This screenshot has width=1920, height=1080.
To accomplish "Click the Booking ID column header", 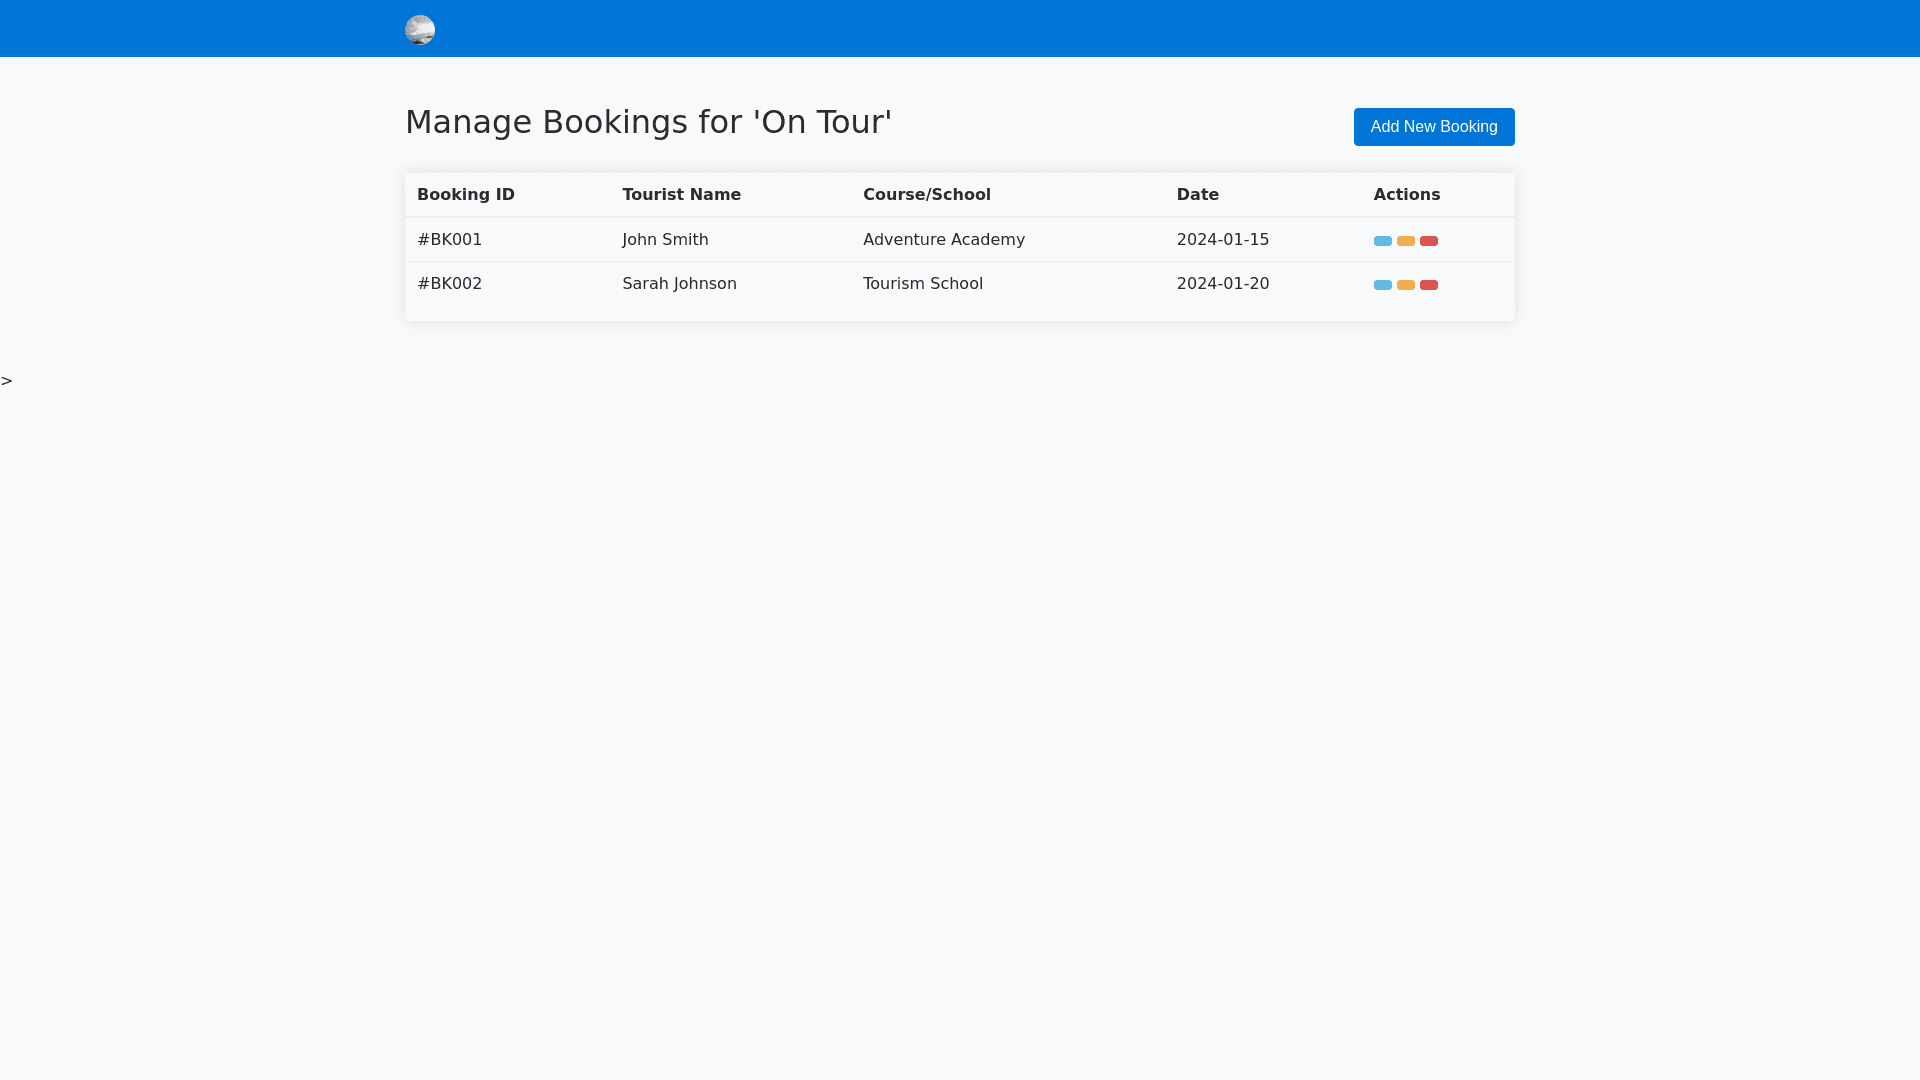I will click(466, 195).
